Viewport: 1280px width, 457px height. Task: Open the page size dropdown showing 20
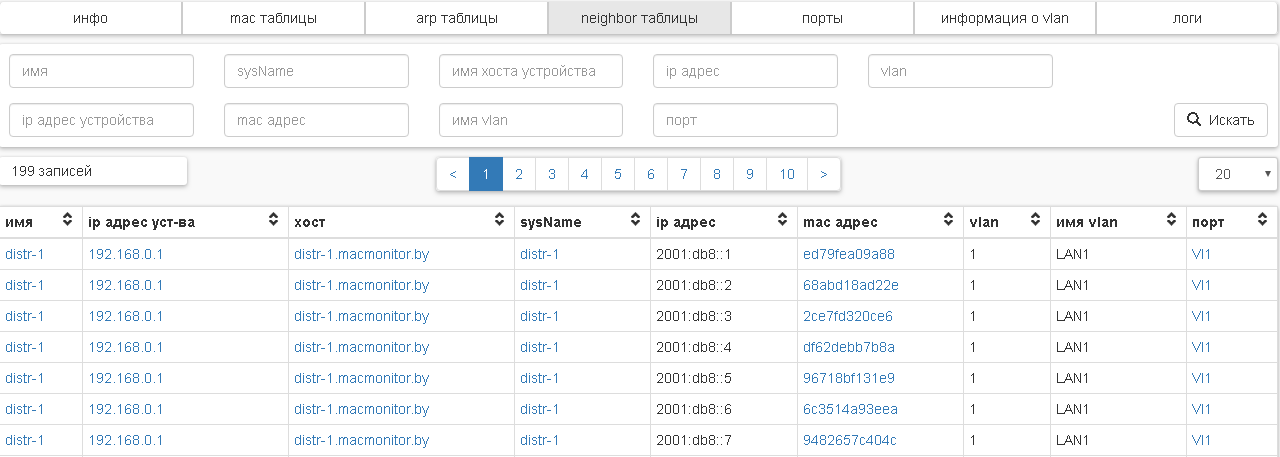coord(1238,174)
